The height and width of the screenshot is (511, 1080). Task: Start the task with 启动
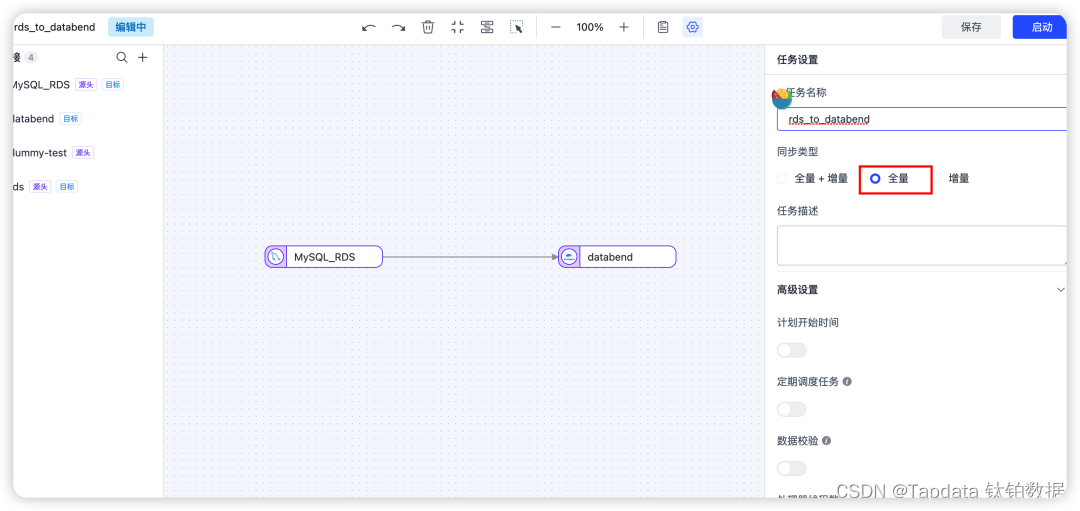pyautogui.click(x=1040, y=27)
